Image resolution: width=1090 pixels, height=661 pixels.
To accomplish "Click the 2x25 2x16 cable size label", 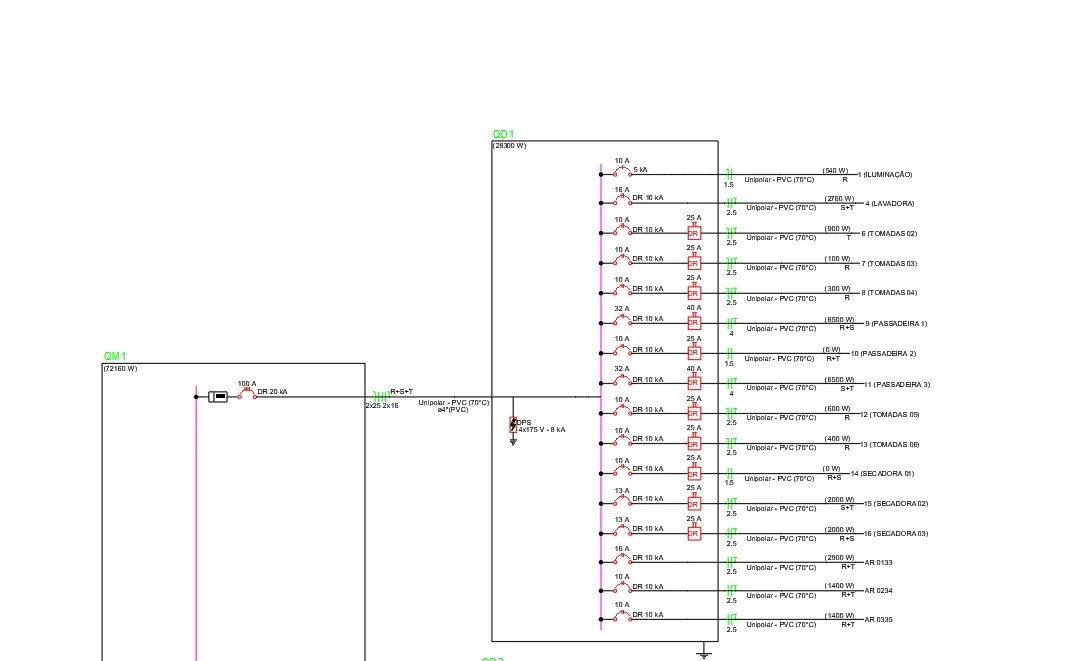I will coord(382,405).
